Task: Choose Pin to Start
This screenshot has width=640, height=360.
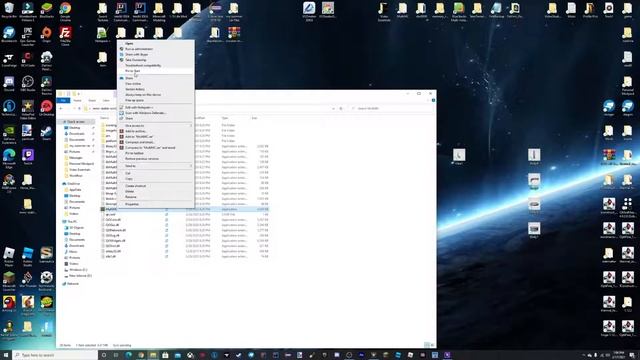Action: (155, 71)
